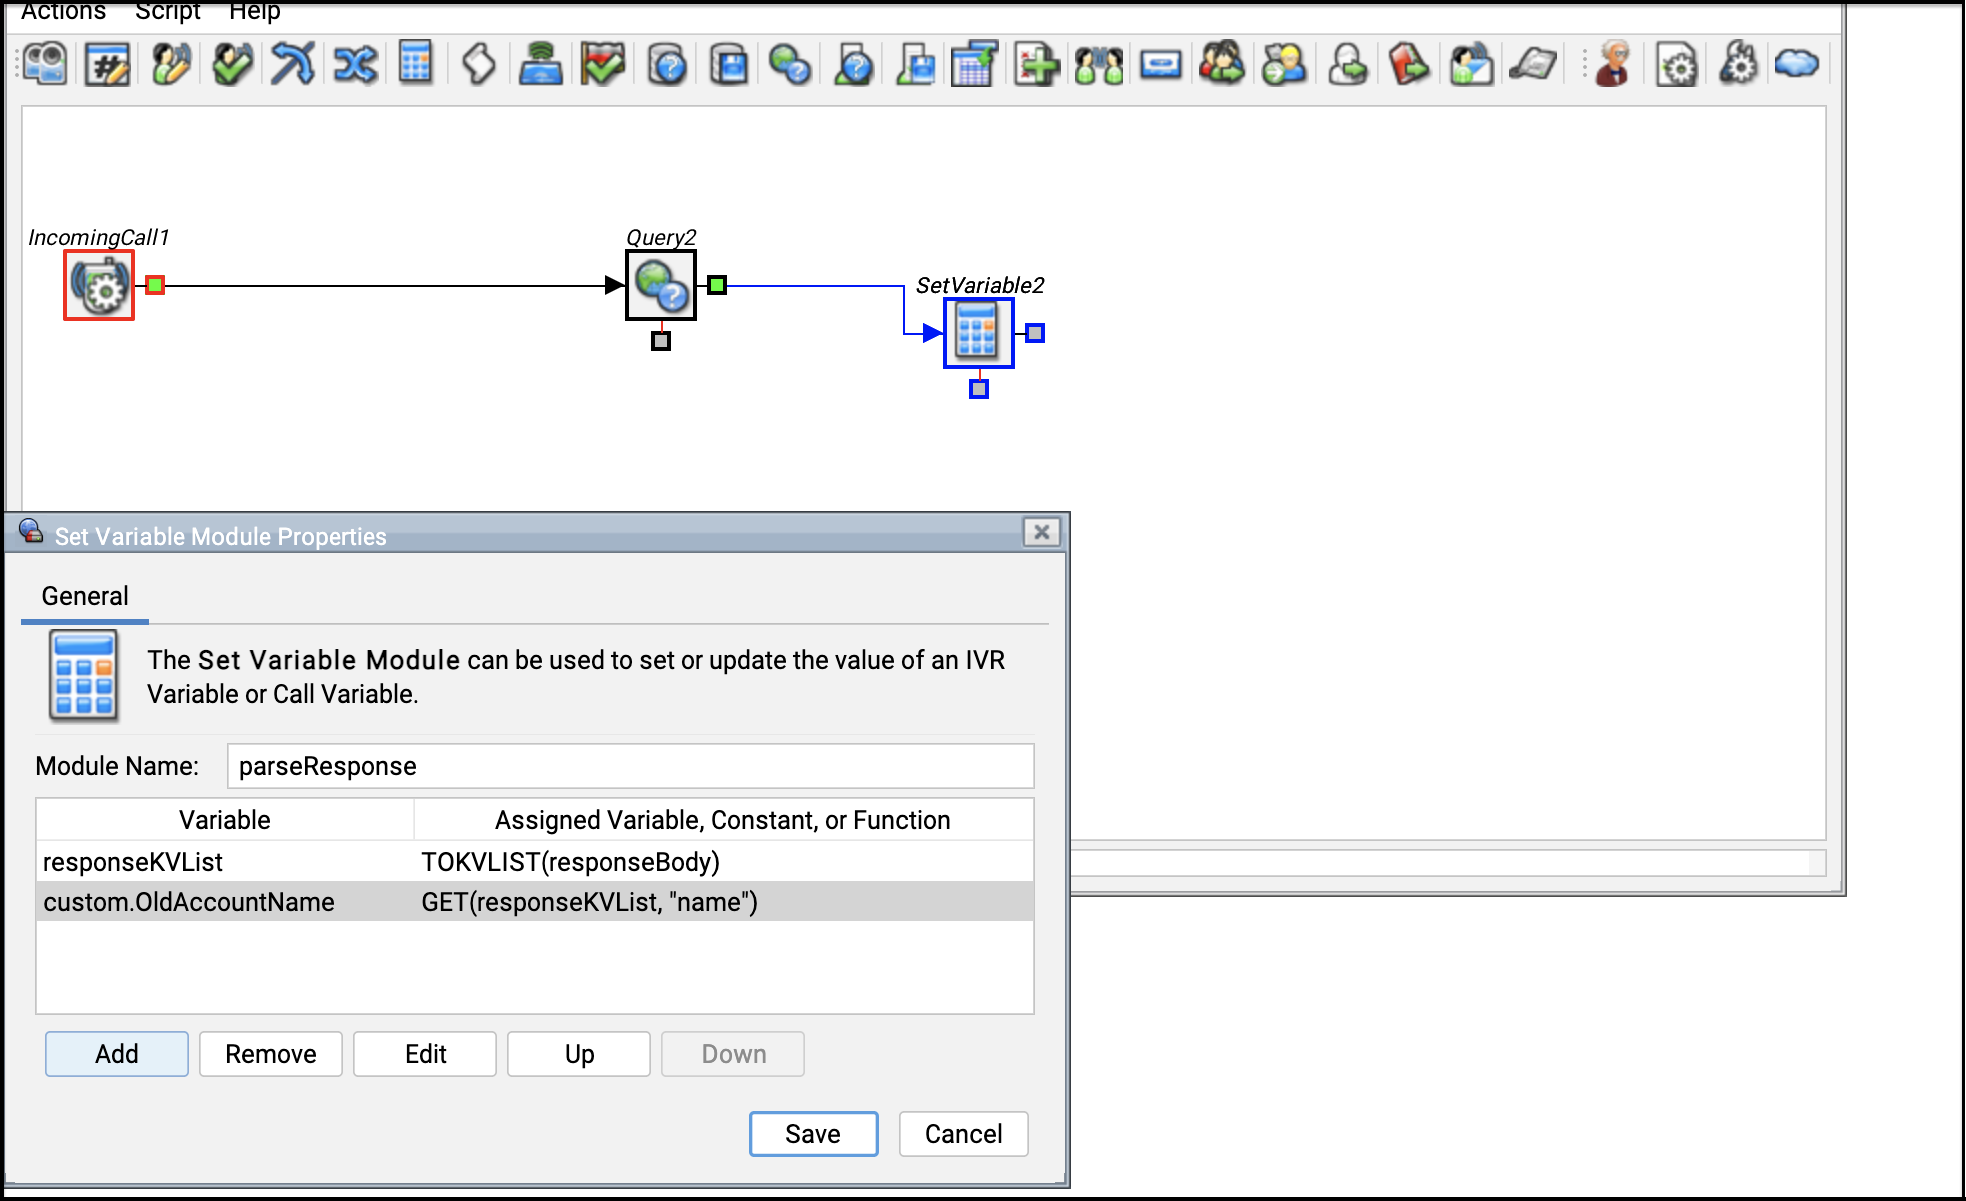Viewport: 1966px width, 1201px height.
Task: Select the group of people with green arrow icon
Action: (1222, 63)
